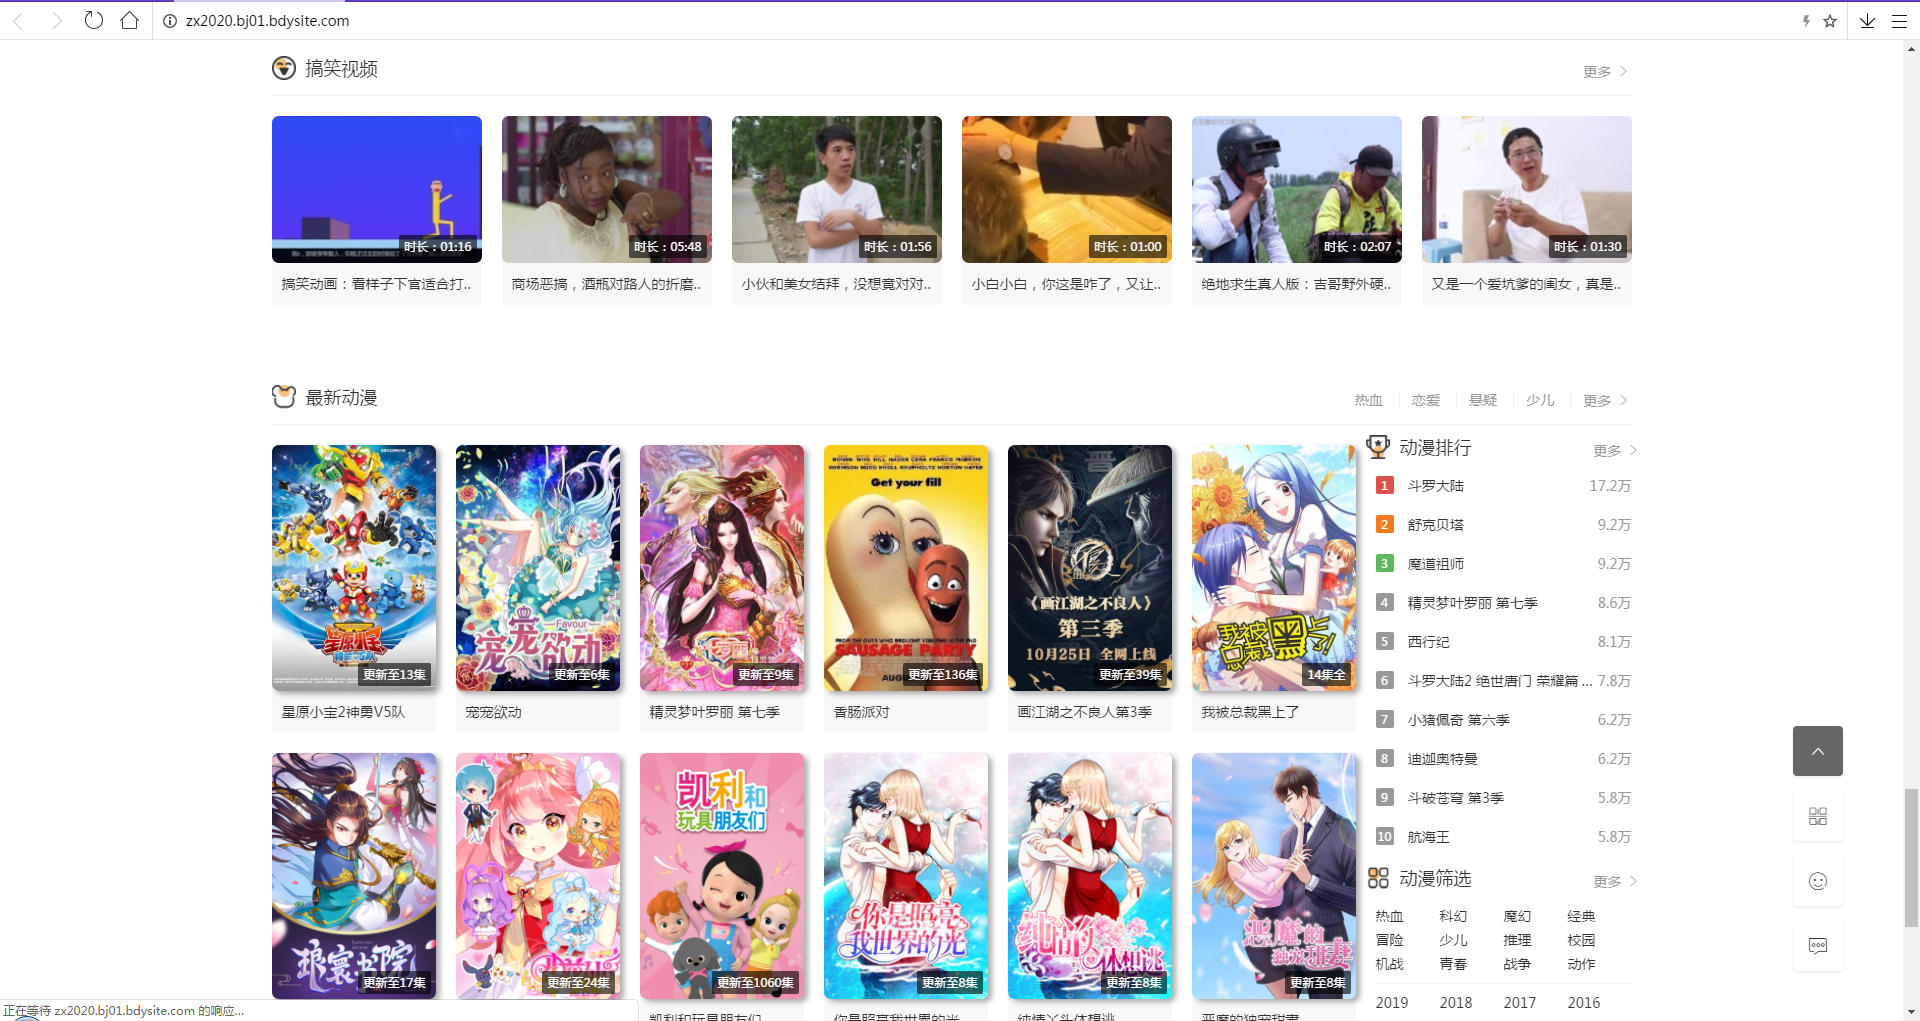
Task: Select the 悬疑 tab in 最新动漫
Action: [1482, 400]
